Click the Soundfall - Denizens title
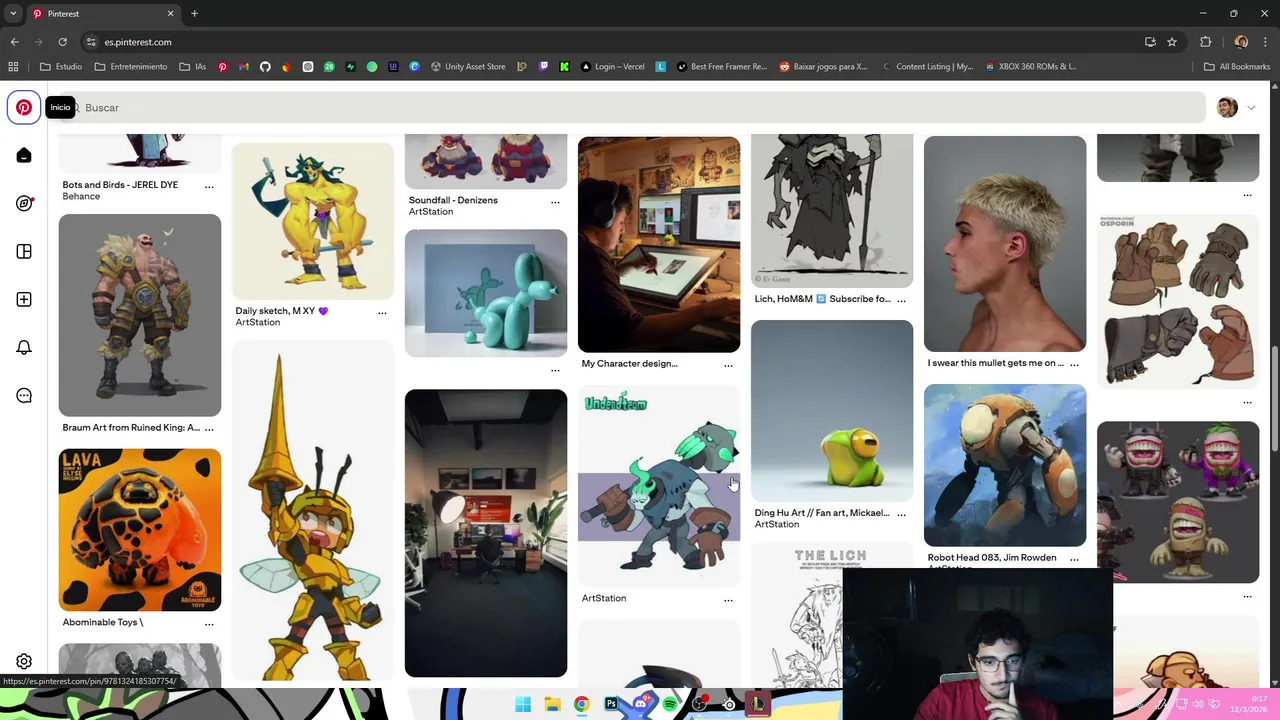This screenshot has width=1280, height=720. 453,200
